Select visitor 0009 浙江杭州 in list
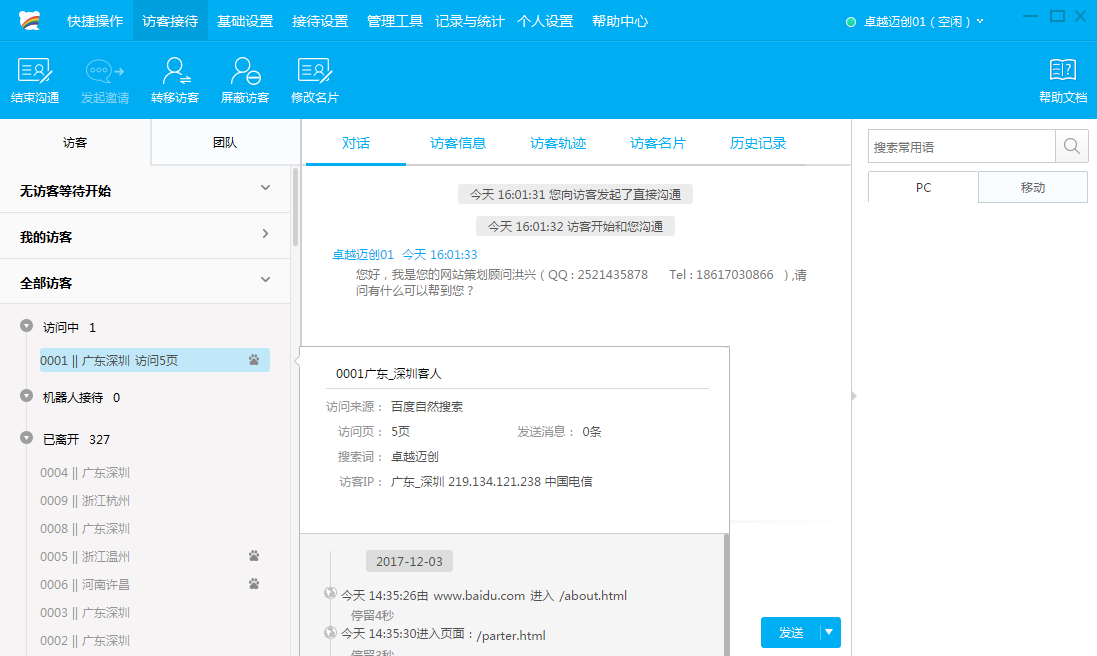The image size is (1097, 656). (85, 500)
